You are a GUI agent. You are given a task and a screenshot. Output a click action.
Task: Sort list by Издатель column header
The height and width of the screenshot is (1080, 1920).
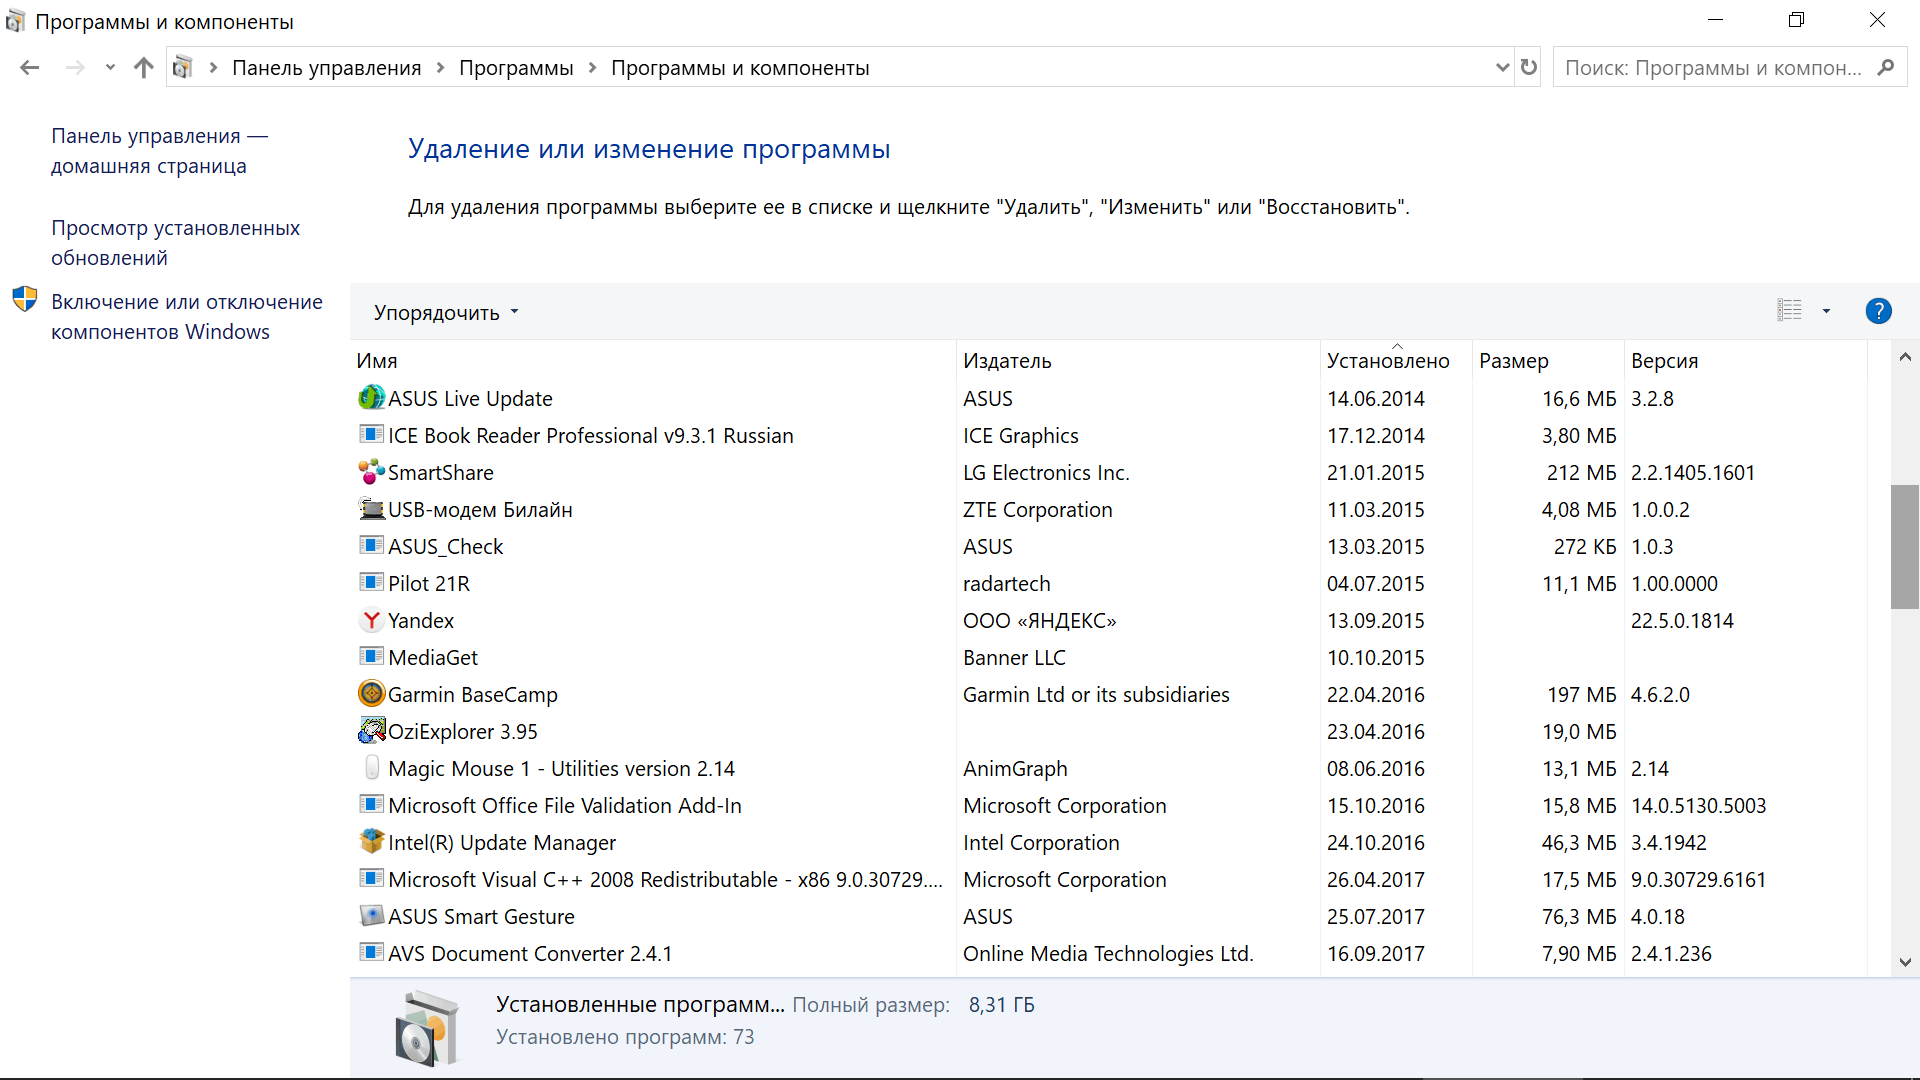point(1007,361)
